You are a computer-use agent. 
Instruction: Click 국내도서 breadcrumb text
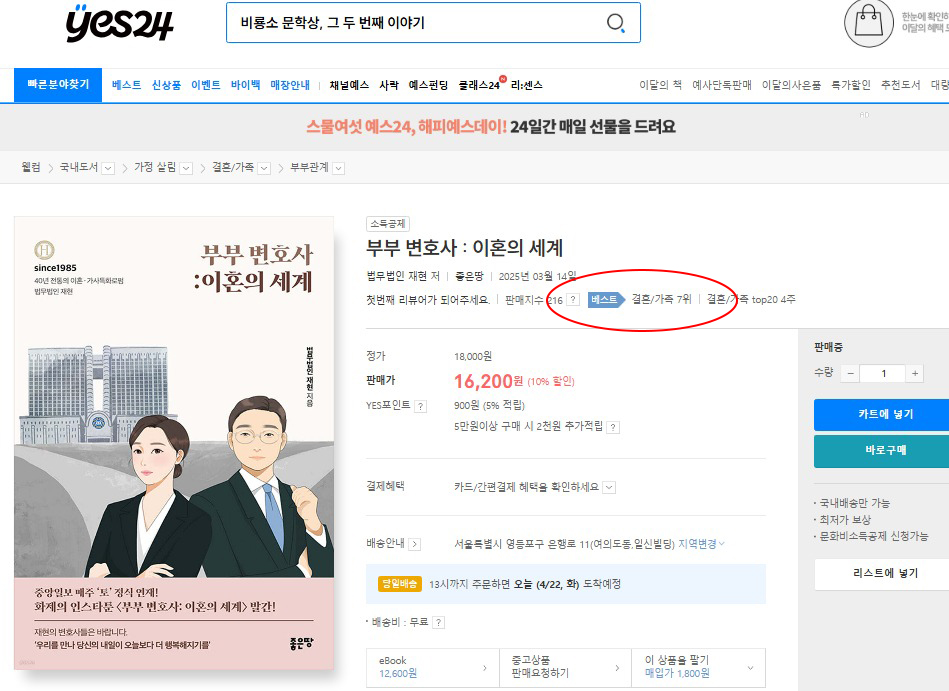point(79,168)
